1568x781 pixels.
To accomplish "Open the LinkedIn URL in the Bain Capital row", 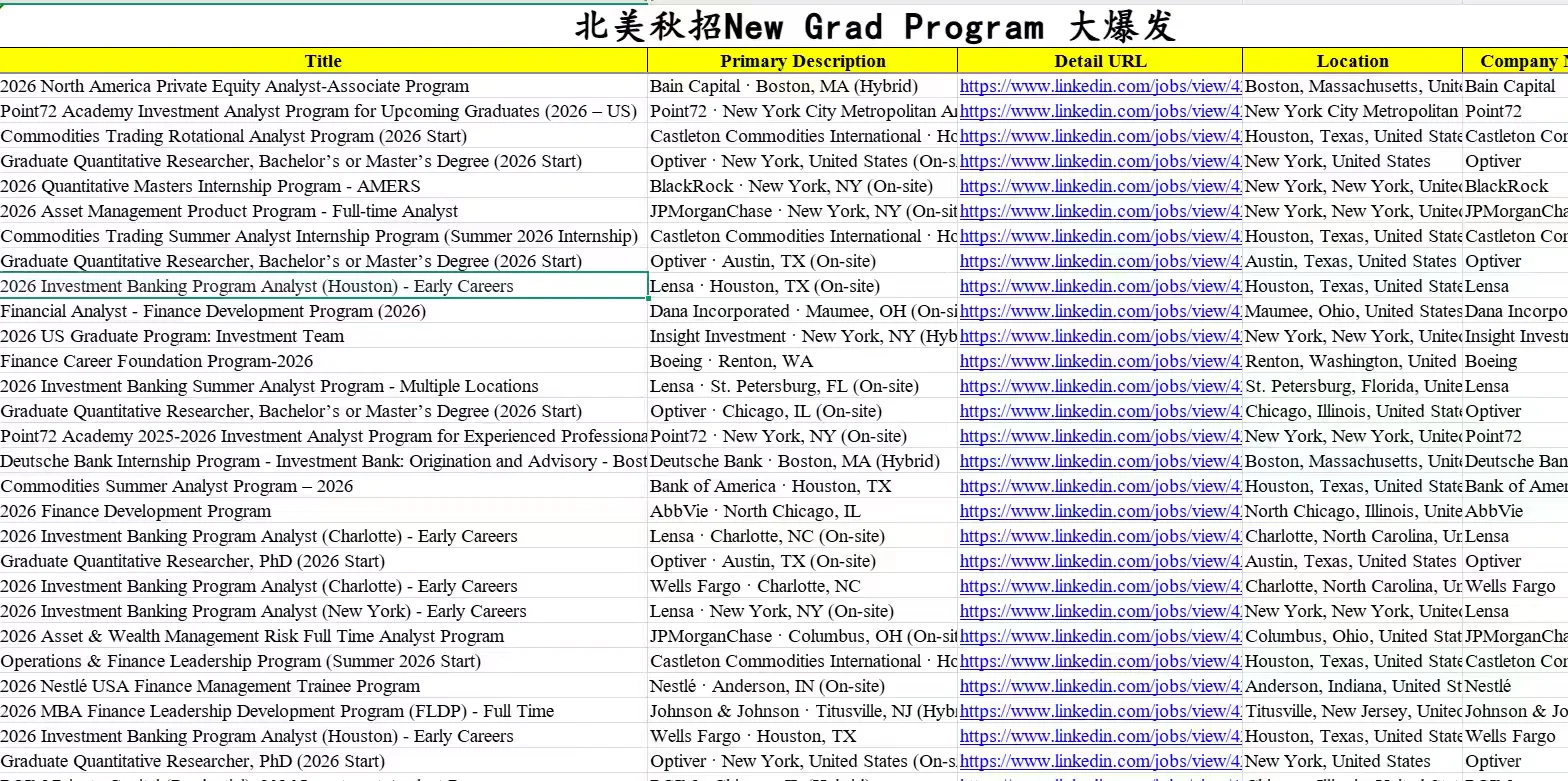I will pyautogui.click(x=1100, y=87).
